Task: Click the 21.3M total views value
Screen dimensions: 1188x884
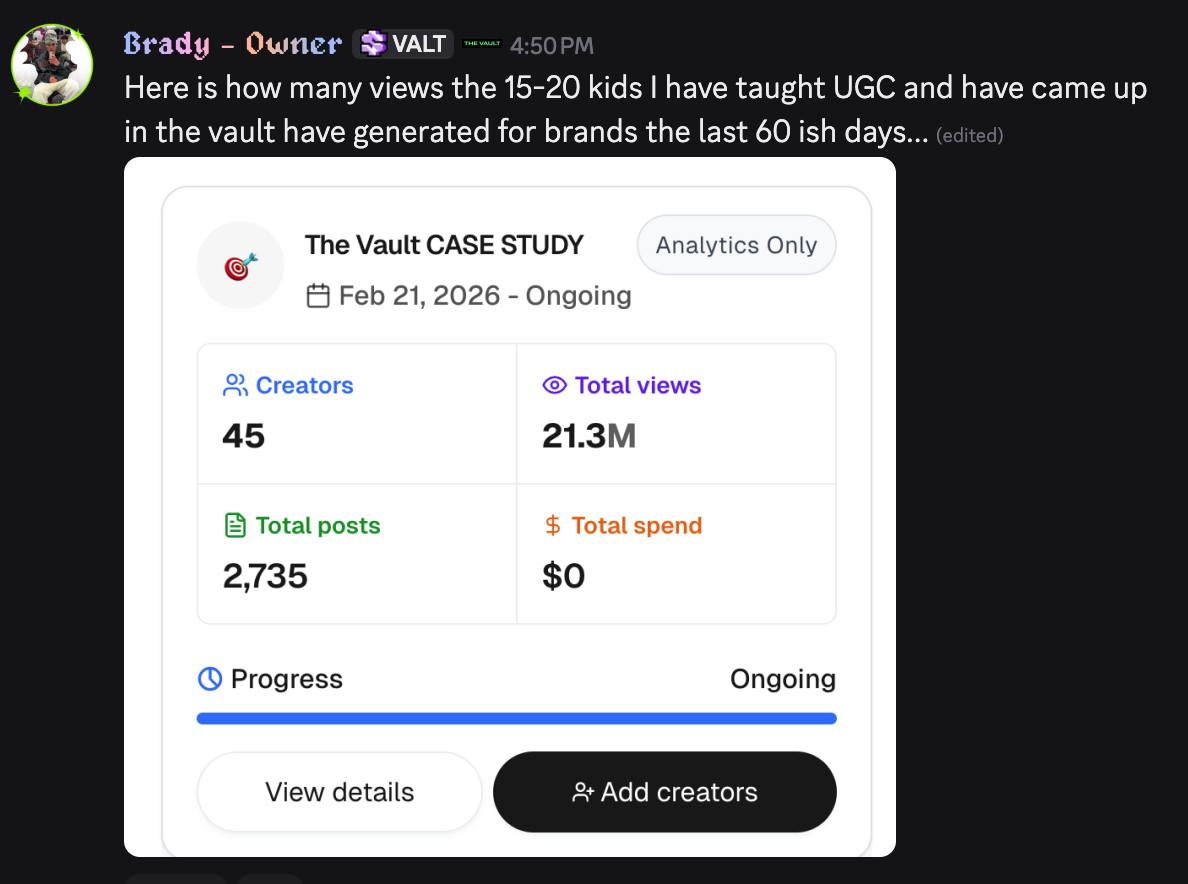Action: click(589, 436)
